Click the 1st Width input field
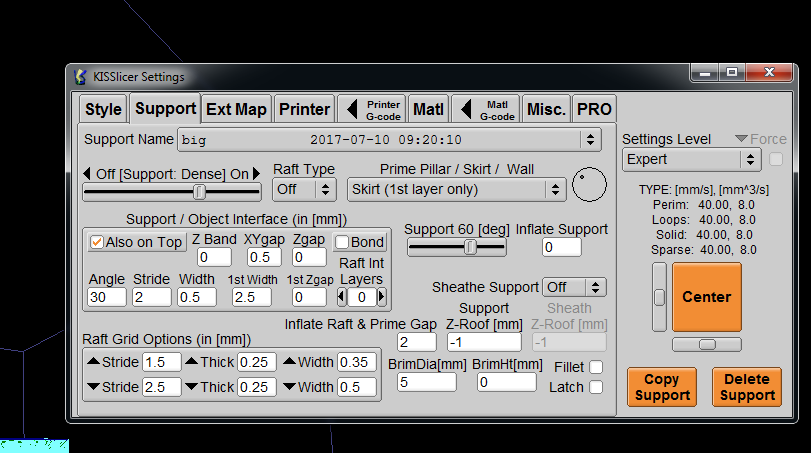 pyautogui.click(x=252, y=297)
